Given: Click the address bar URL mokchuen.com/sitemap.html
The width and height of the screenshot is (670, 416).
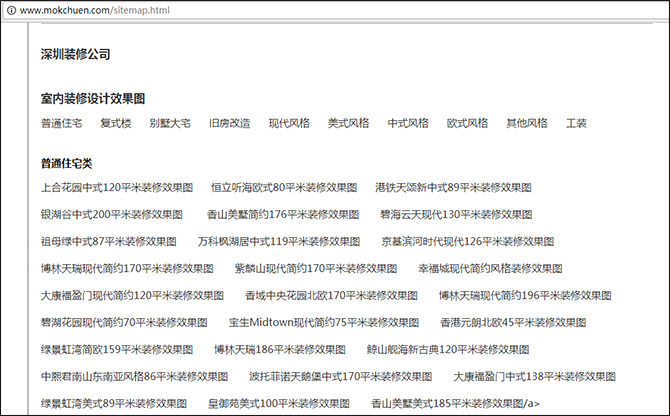Looking at the screenshot, I should click(94, 10).
